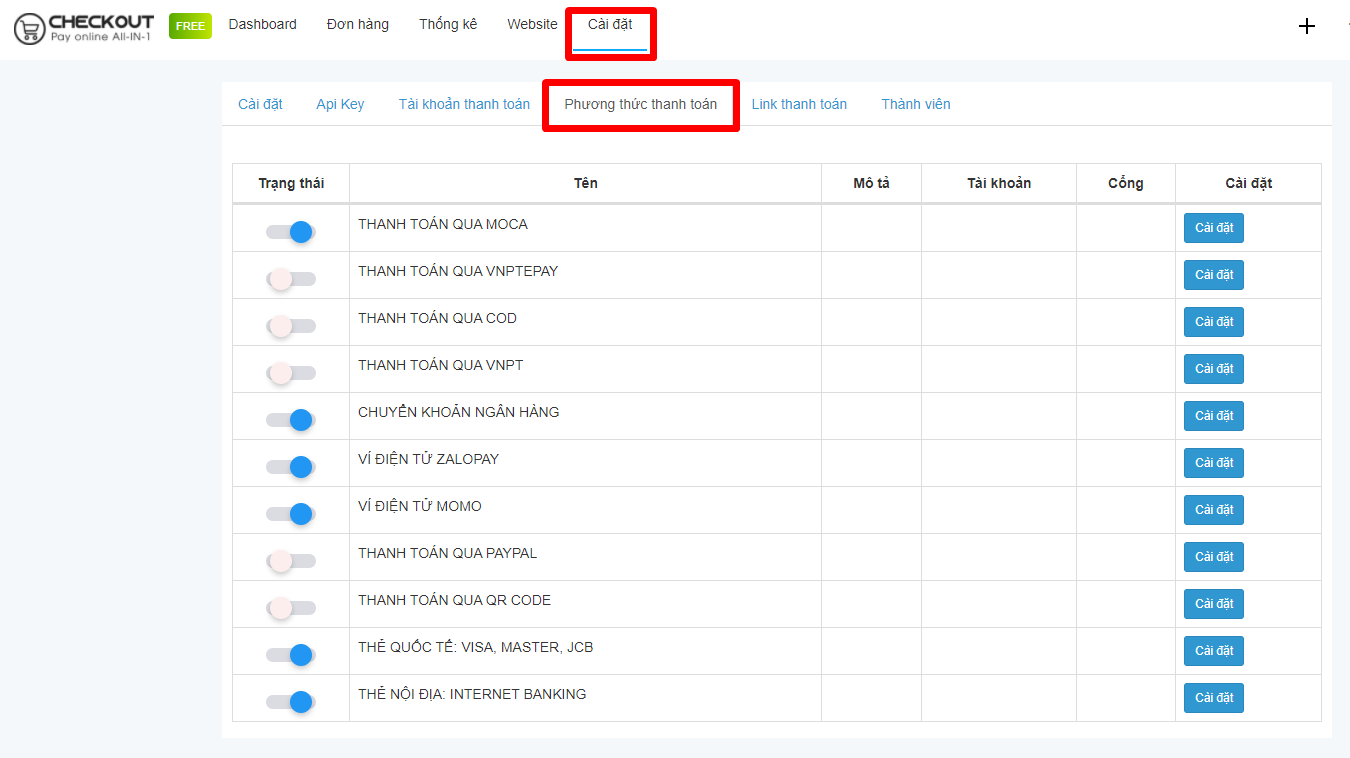Screen dimensions: 1350x758
Task: Click text THANH TOÁN QUA MOCA
Action: tap(443, 224)
